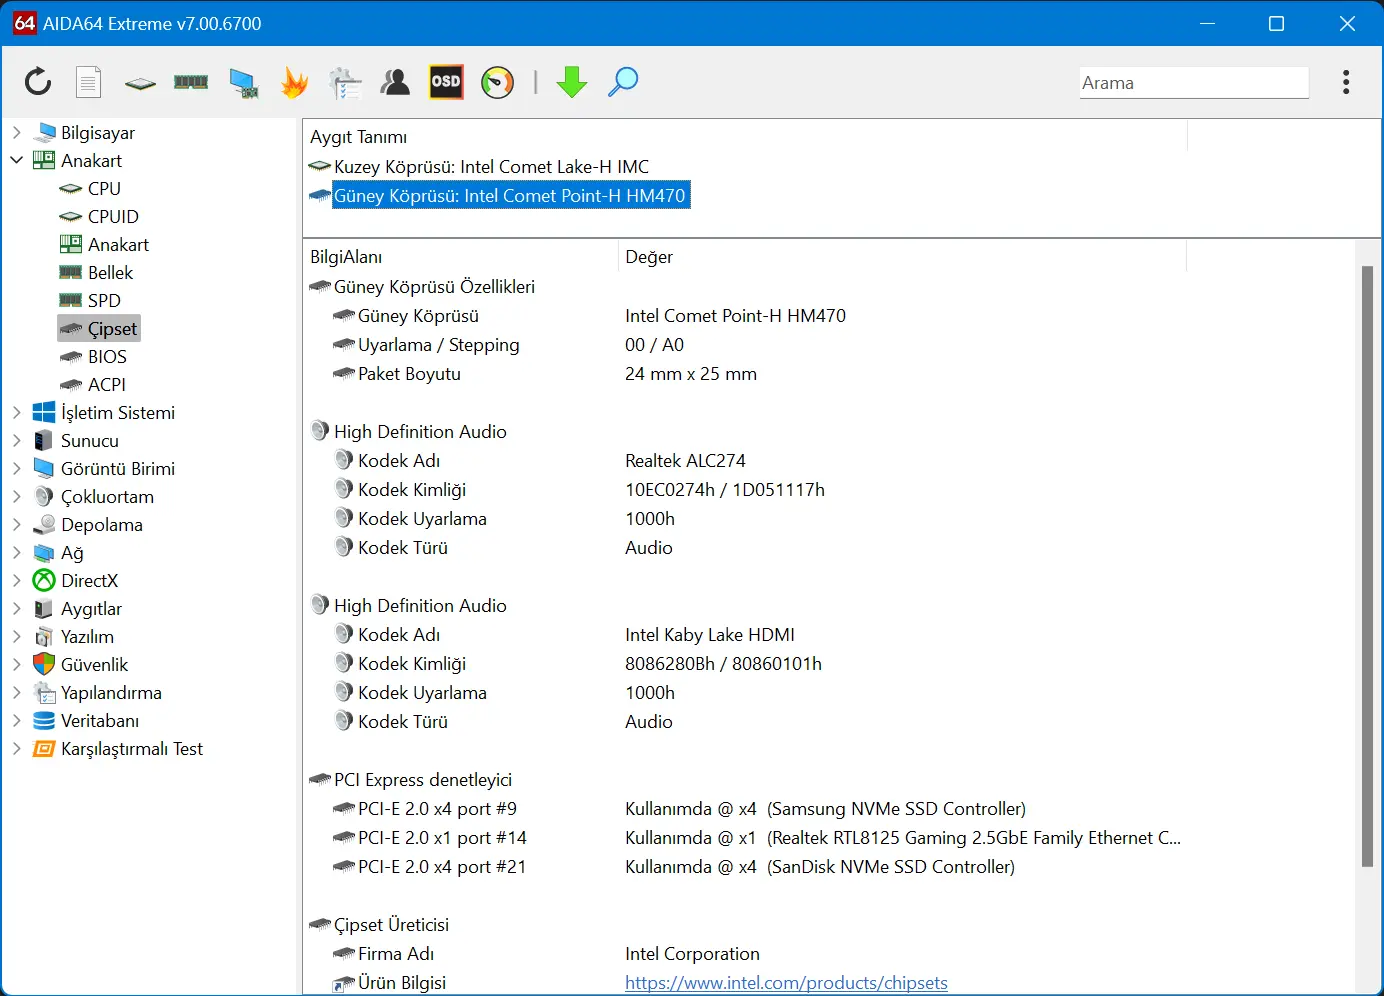The image size is (1384, 996).
Task: Open the OSD panel icon
Action: click(x=446, y=82)
